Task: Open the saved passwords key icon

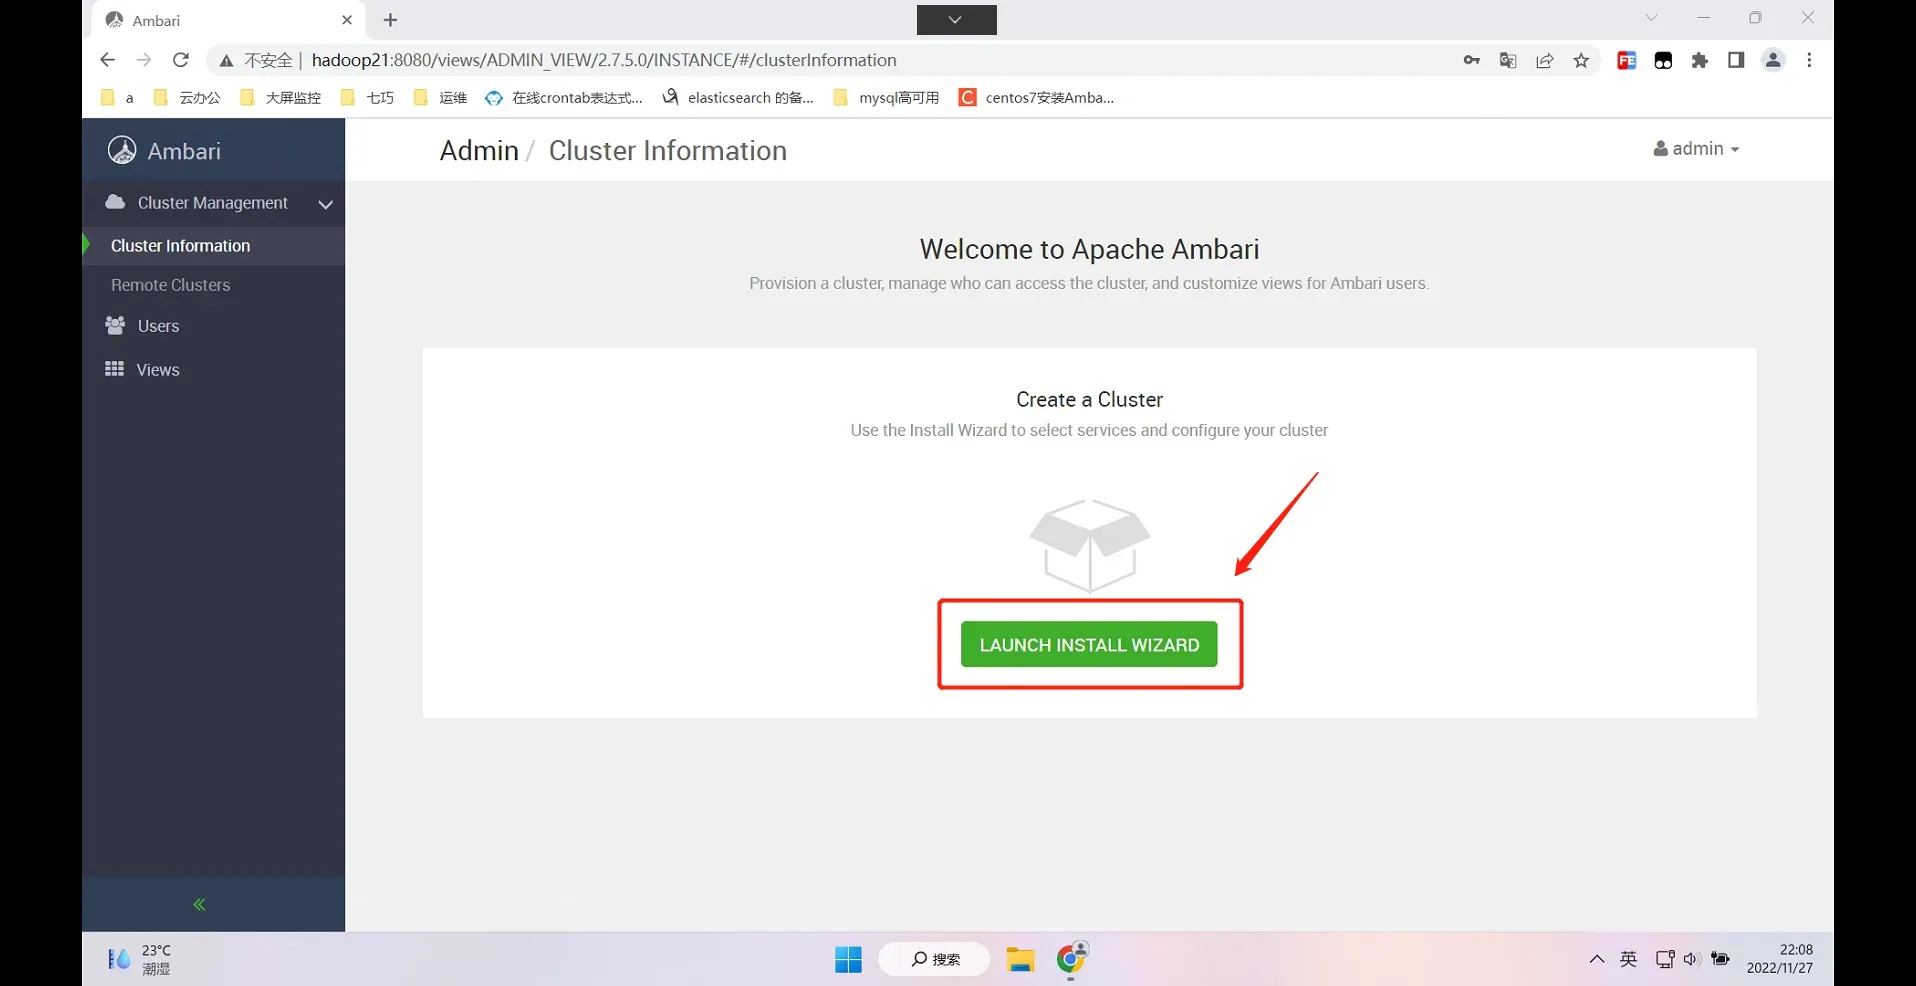Action: click(1471, 61)
